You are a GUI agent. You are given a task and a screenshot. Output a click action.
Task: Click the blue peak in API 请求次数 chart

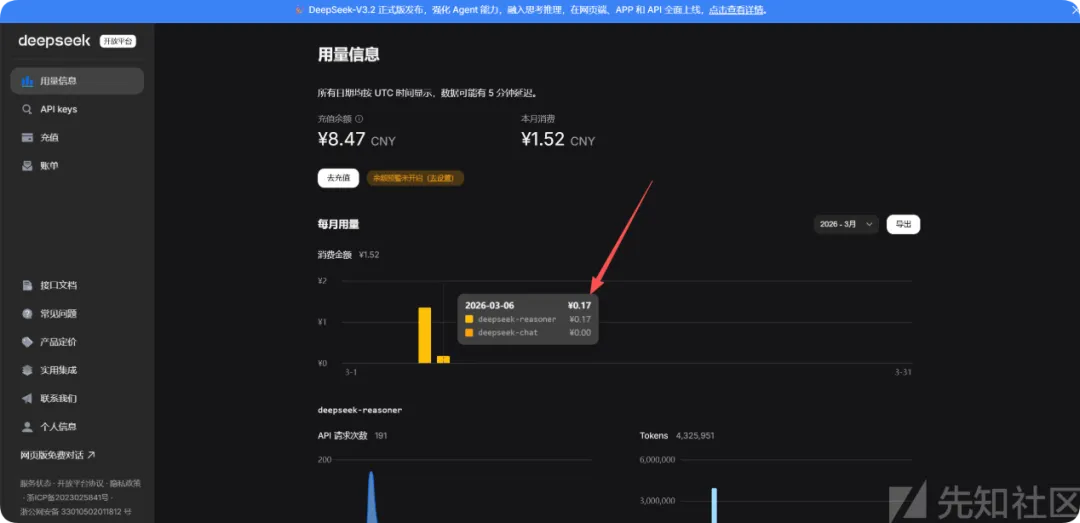[x=371, y=496]
